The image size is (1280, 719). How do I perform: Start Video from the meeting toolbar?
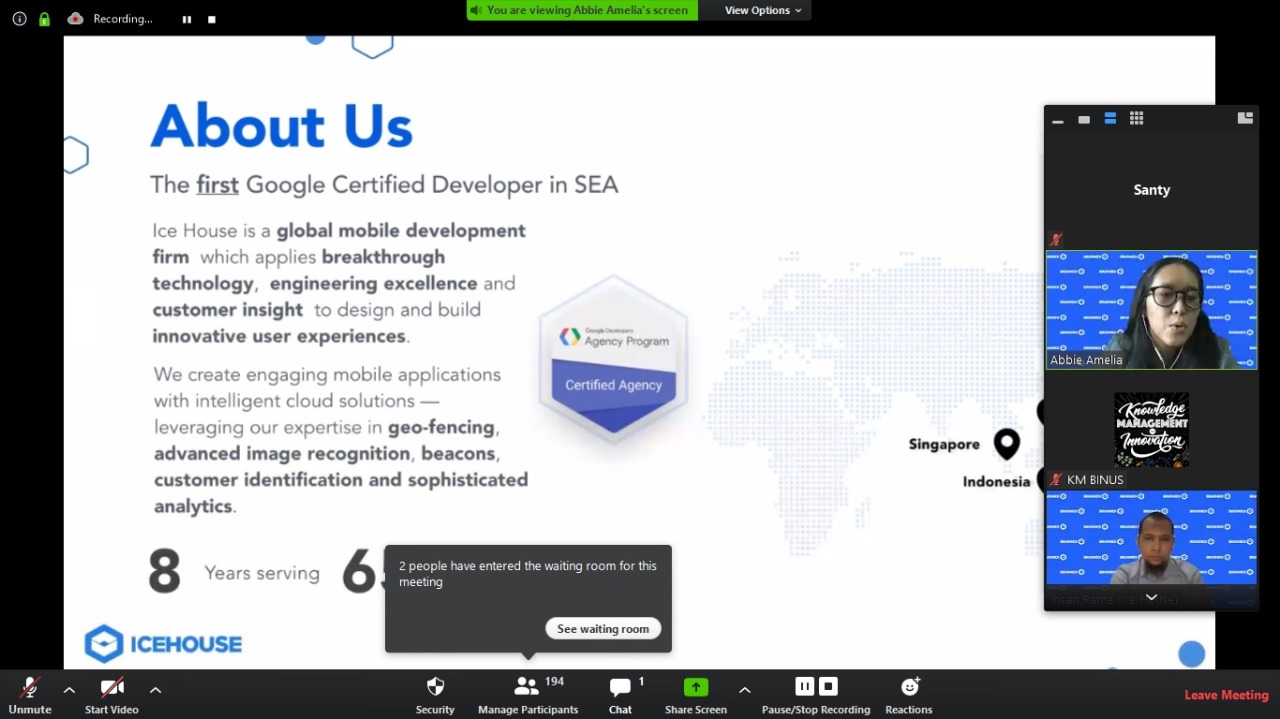point(112,695)
